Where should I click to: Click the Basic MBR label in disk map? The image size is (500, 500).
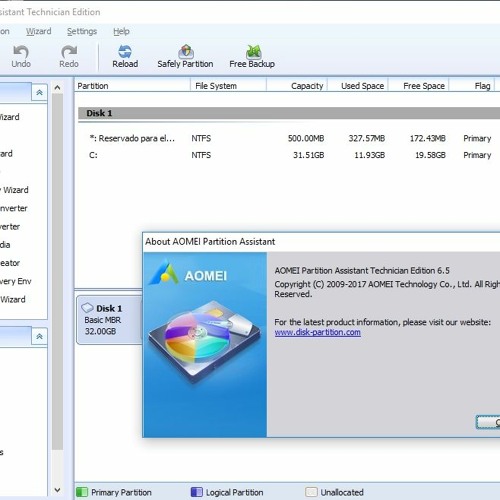pyautogui.click(x=103, y=320)
